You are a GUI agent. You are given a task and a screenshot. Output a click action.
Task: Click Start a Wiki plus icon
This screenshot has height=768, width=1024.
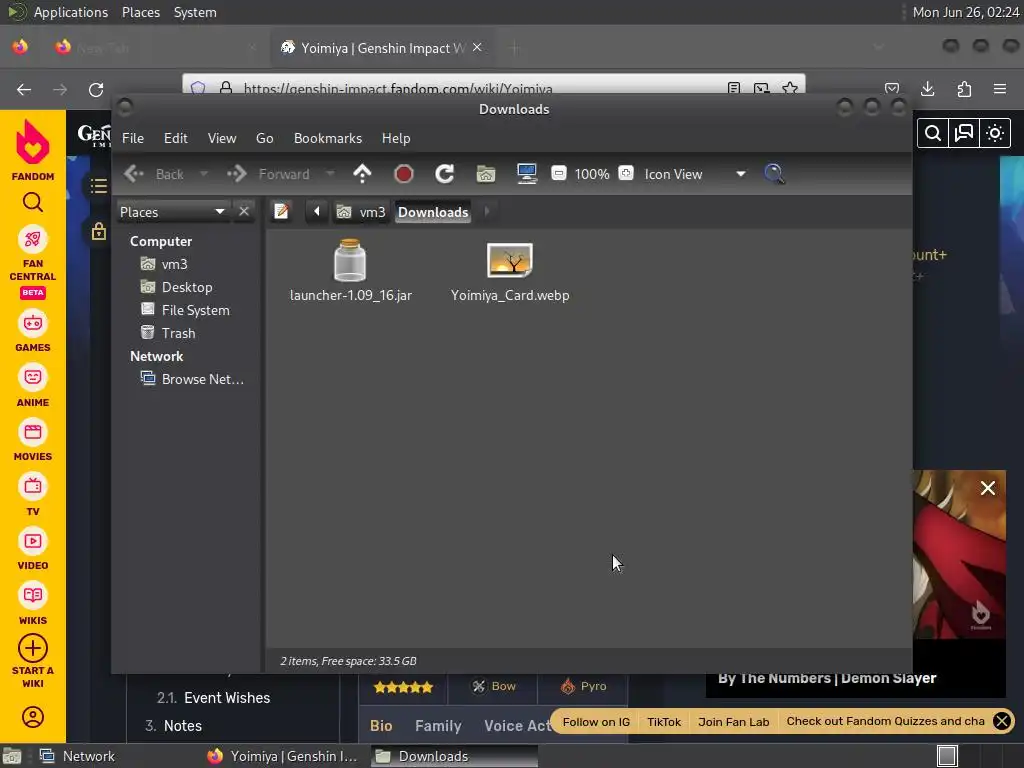pos(33,648)
